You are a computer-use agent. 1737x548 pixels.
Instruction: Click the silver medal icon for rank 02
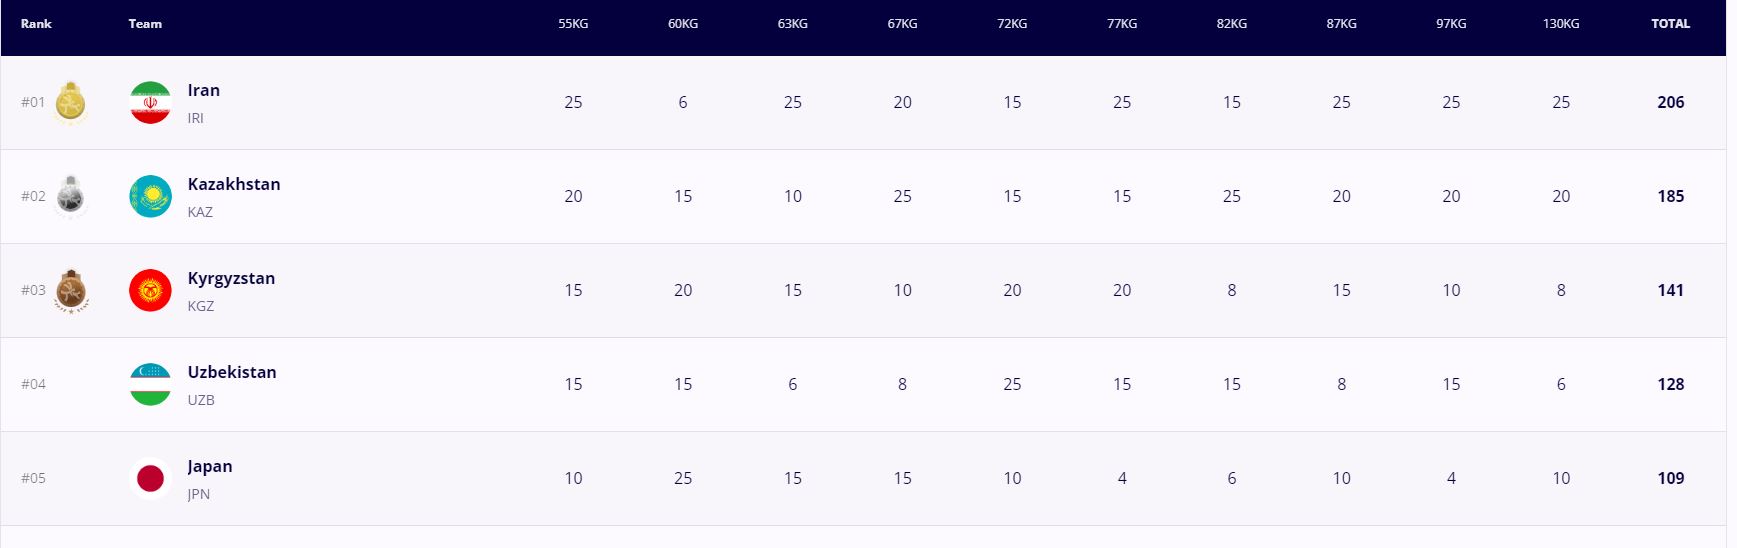pos(70,196)
